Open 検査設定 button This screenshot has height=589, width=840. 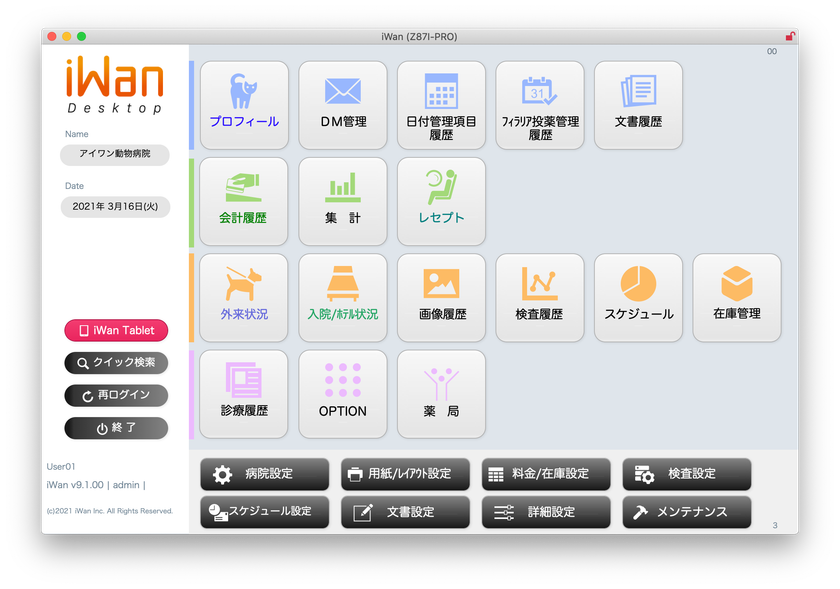[x=687, y=474]
